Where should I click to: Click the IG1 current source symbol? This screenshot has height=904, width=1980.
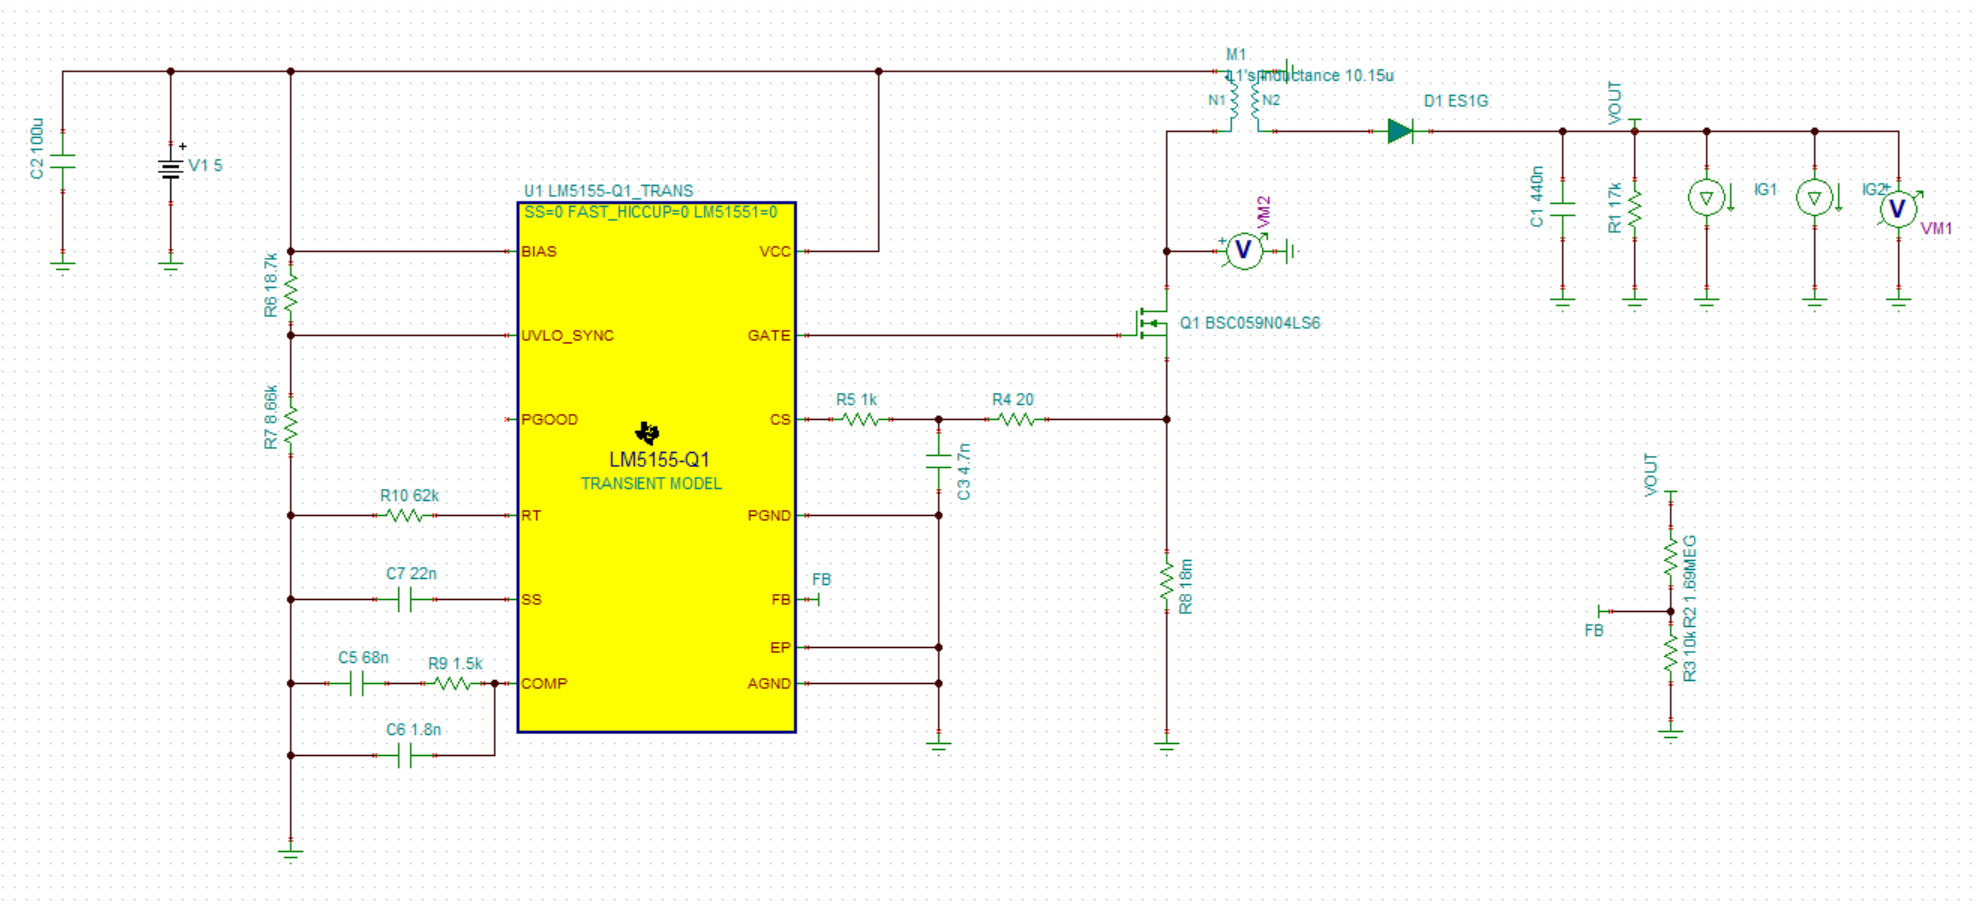coord(1707,197)
